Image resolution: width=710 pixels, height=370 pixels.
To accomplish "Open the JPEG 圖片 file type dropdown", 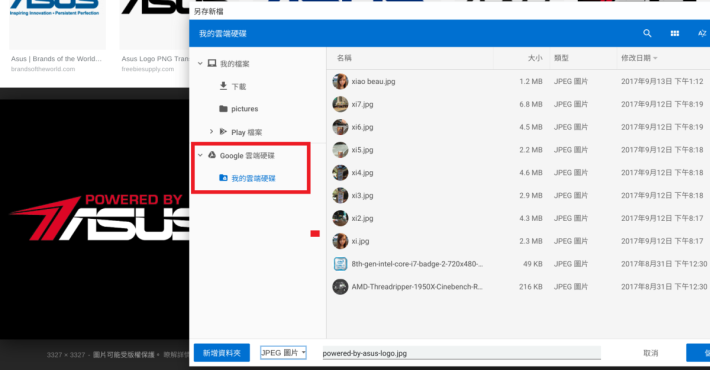I will (x=283, y=352).
